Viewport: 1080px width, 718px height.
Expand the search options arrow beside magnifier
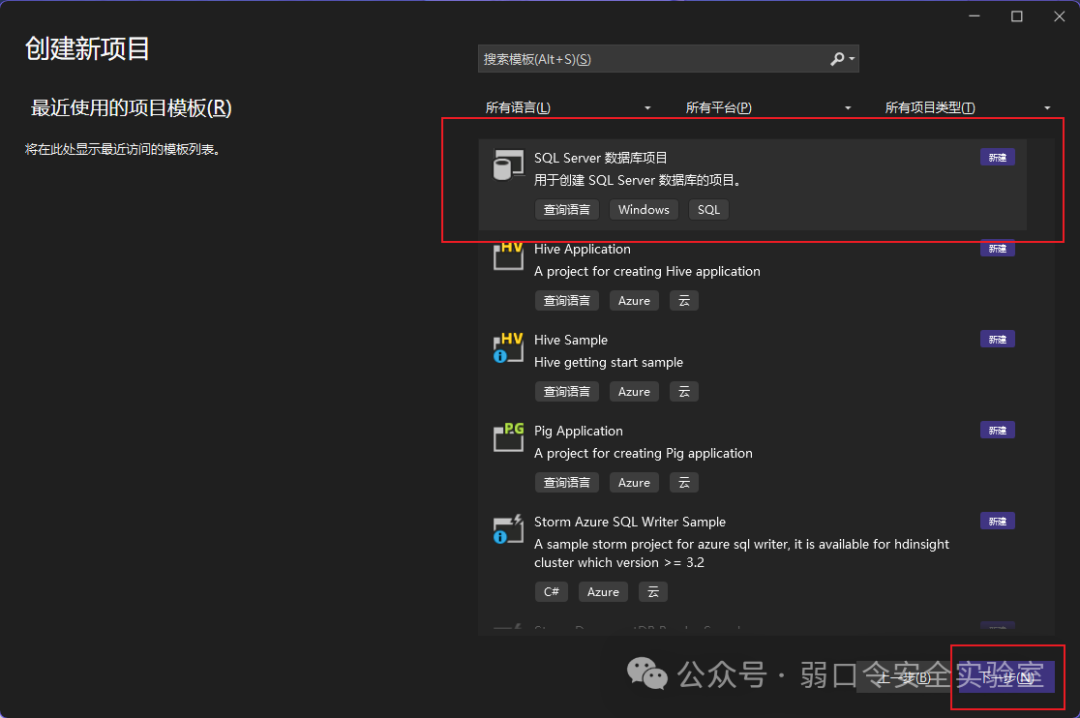click(852, 59)
